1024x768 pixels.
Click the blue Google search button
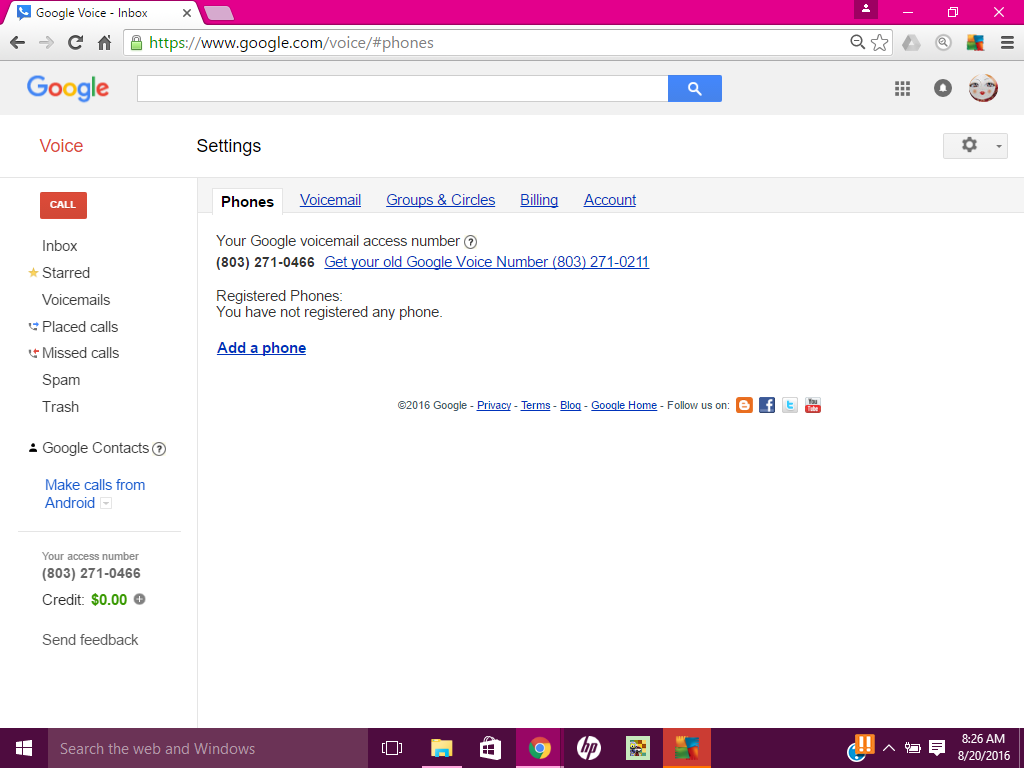(x=695, y=88)
